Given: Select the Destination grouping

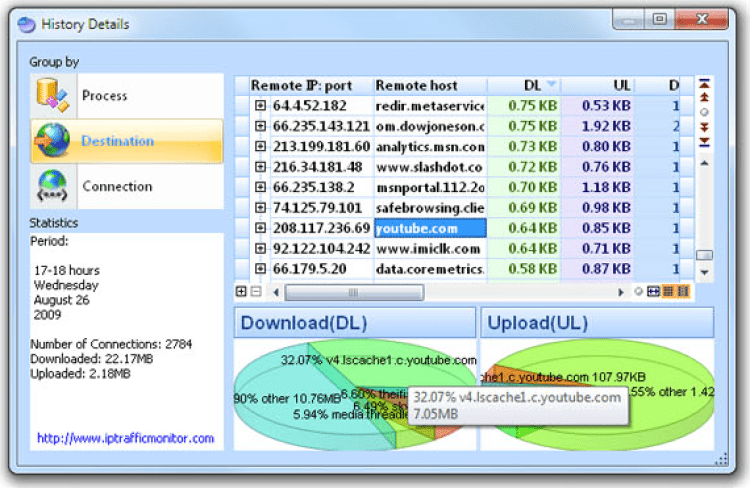Looking at the screenshot, I should click(x=127, y=141).
